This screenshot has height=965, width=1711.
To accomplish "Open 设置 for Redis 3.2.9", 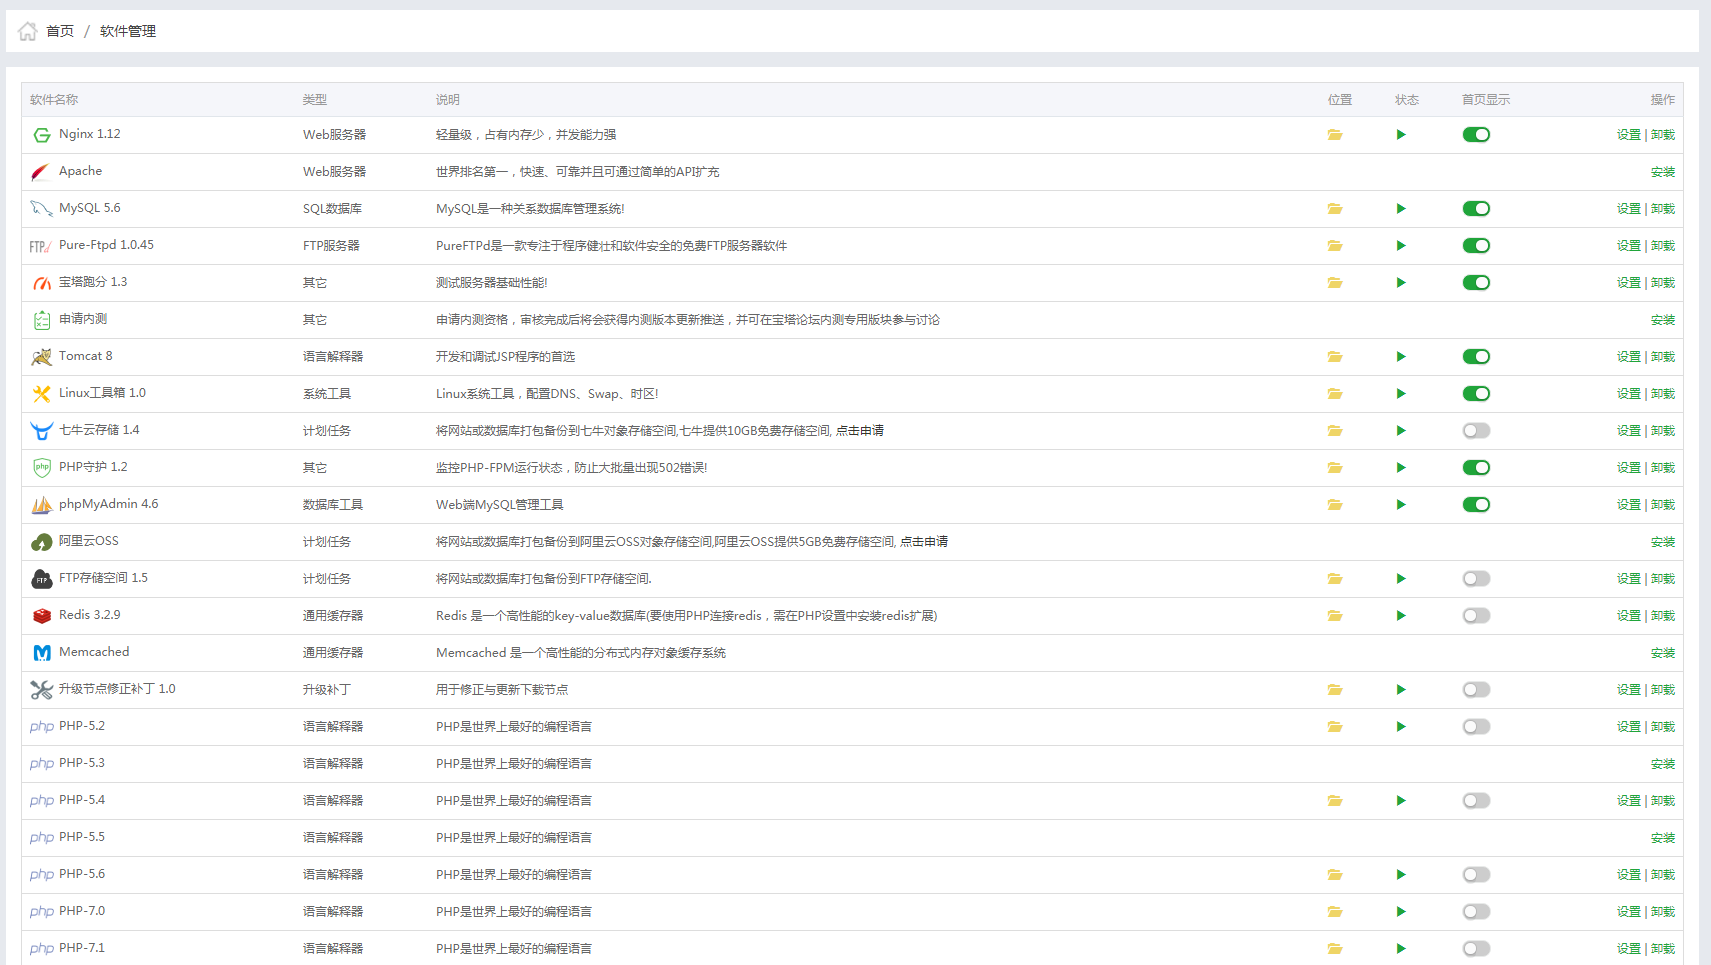I will [1629, 616].
